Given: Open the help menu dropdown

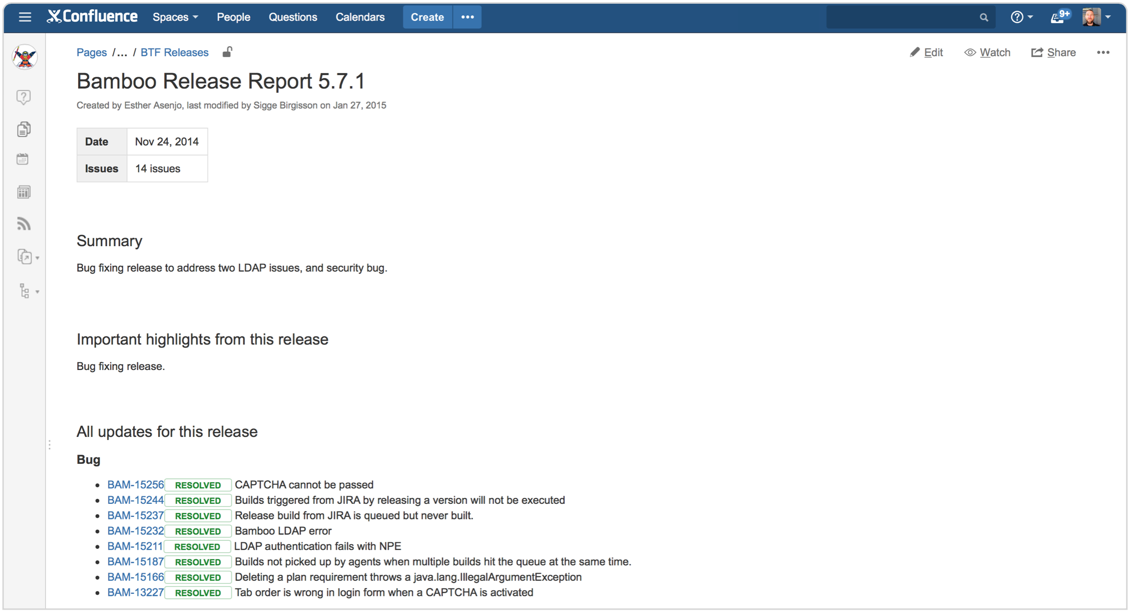Looking at the screenshot, I should (x=1022, y=17).
